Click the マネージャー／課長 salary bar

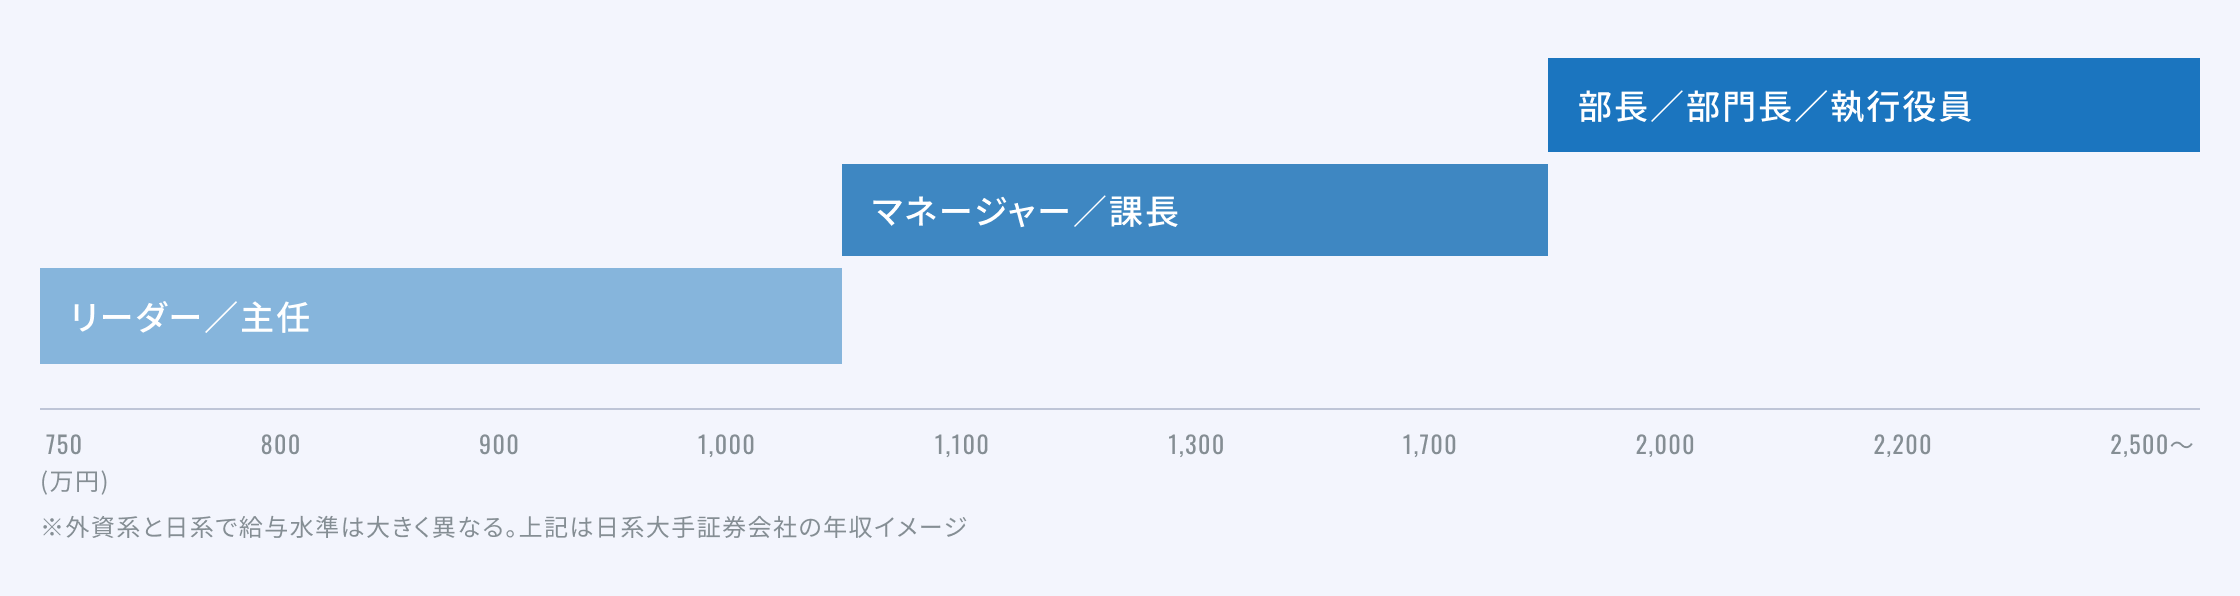tap(1195, 210)
